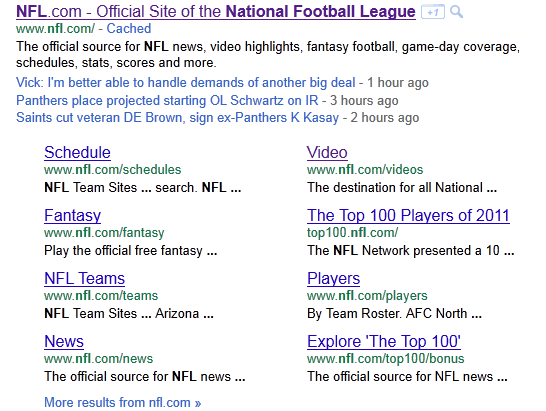546x411 pixels.
Task: Click the main result description about NFL news
Action: (x=268, y=55)
